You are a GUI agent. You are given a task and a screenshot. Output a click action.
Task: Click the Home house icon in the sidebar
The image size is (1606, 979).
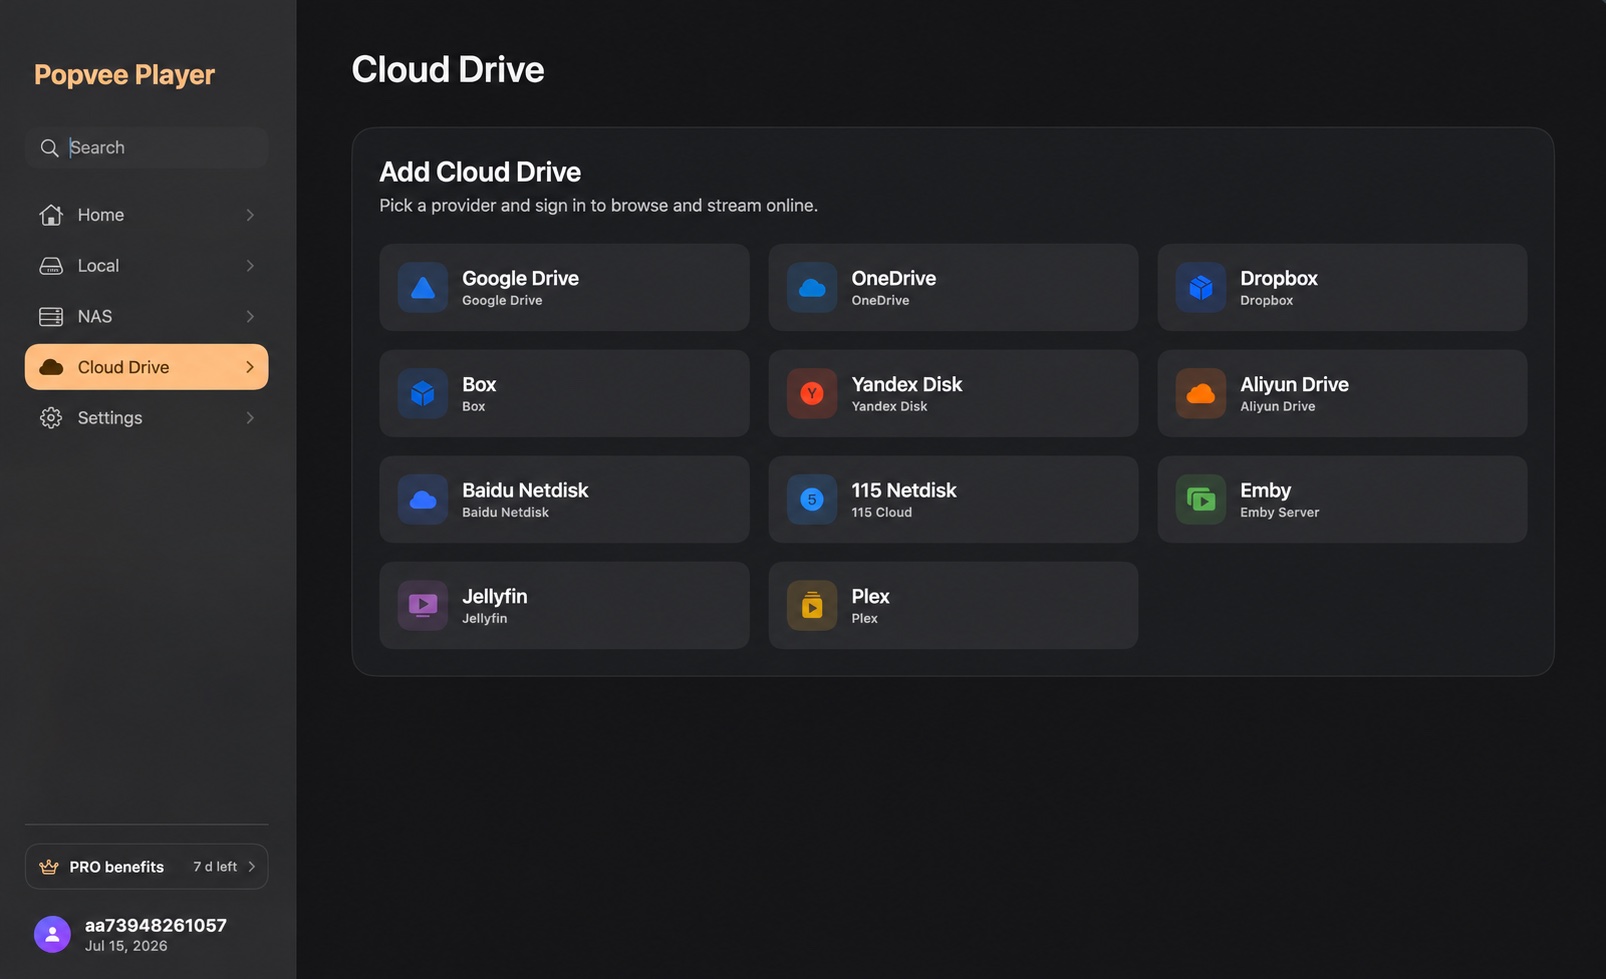coord(51,215)
